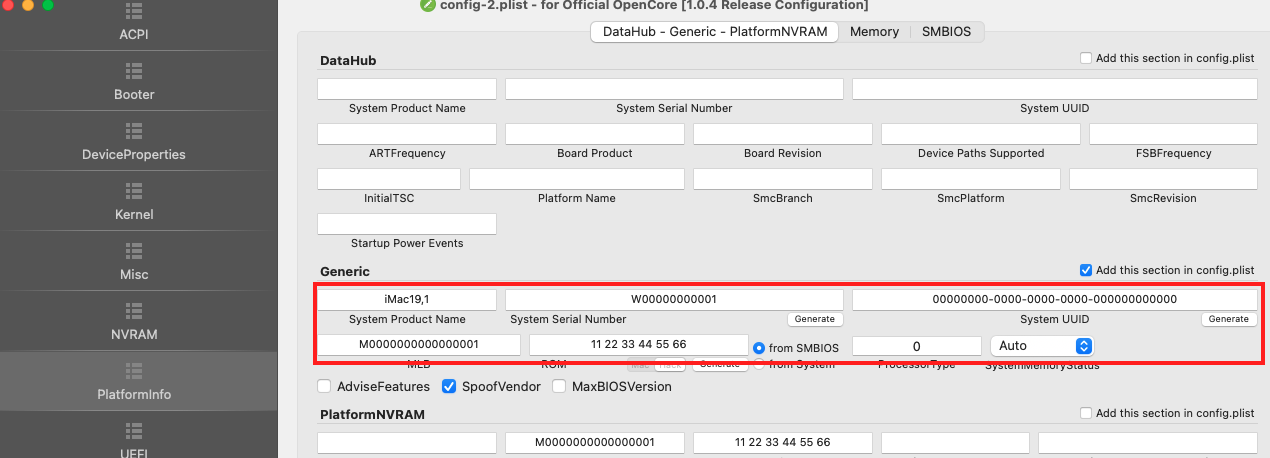This screenshot has width=1270, height=458.
Task: Switch to the SMBIOS tab
Action: (946, 32)
